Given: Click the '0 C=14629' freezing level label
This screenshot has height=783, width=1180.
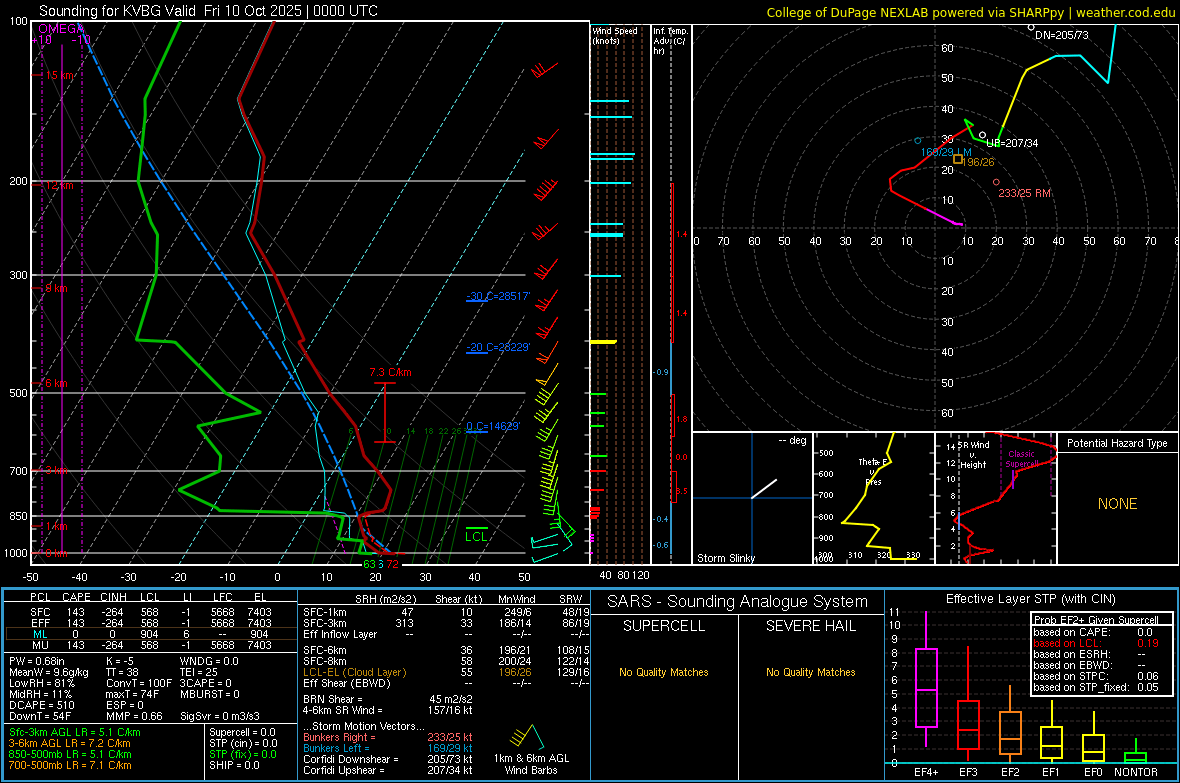Looking at the screenshot, I should [493, 426].
